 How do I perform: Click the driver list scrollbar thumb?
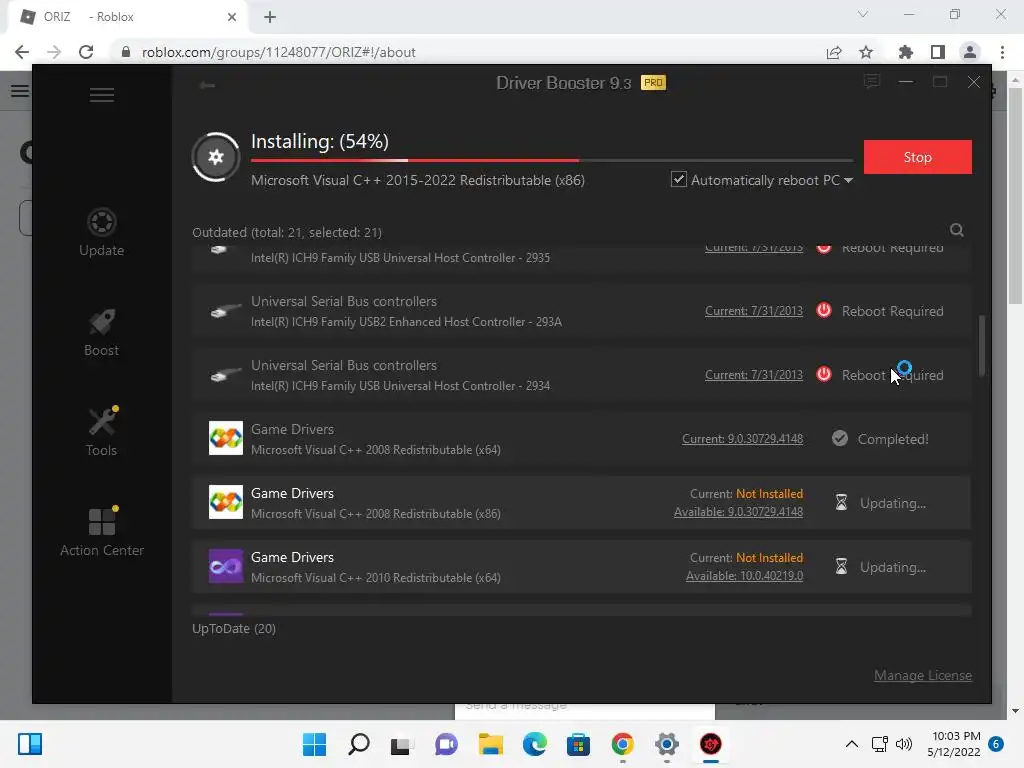tap(982, 346)
